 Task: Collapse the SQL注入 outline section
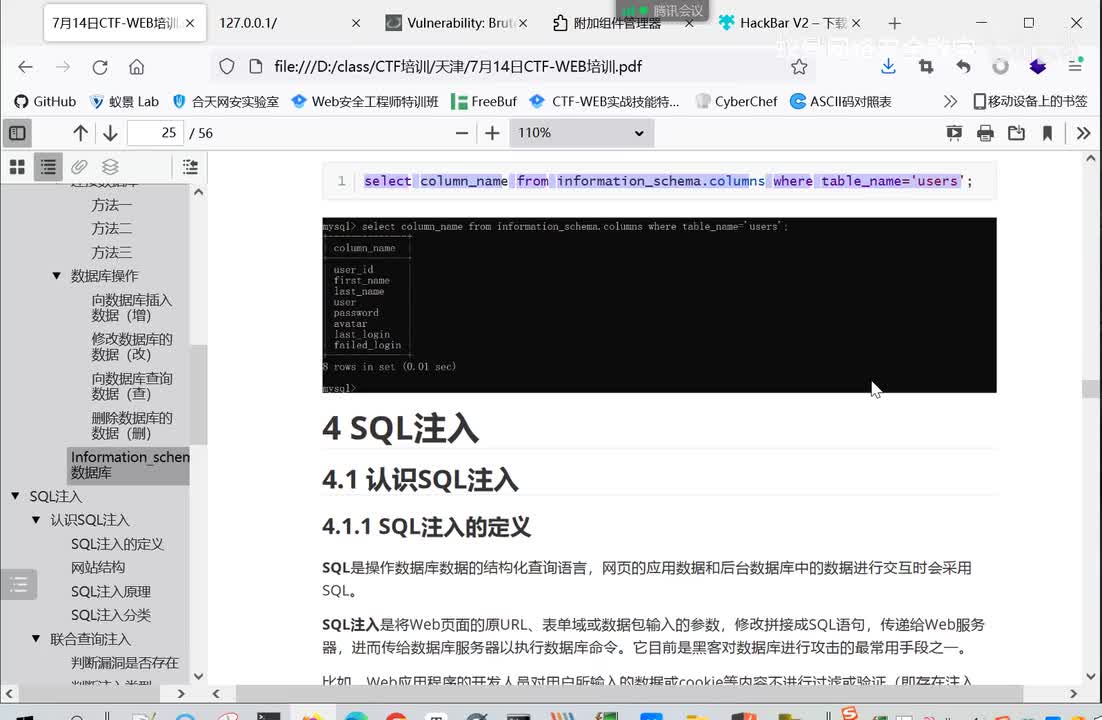click(15, 496)
